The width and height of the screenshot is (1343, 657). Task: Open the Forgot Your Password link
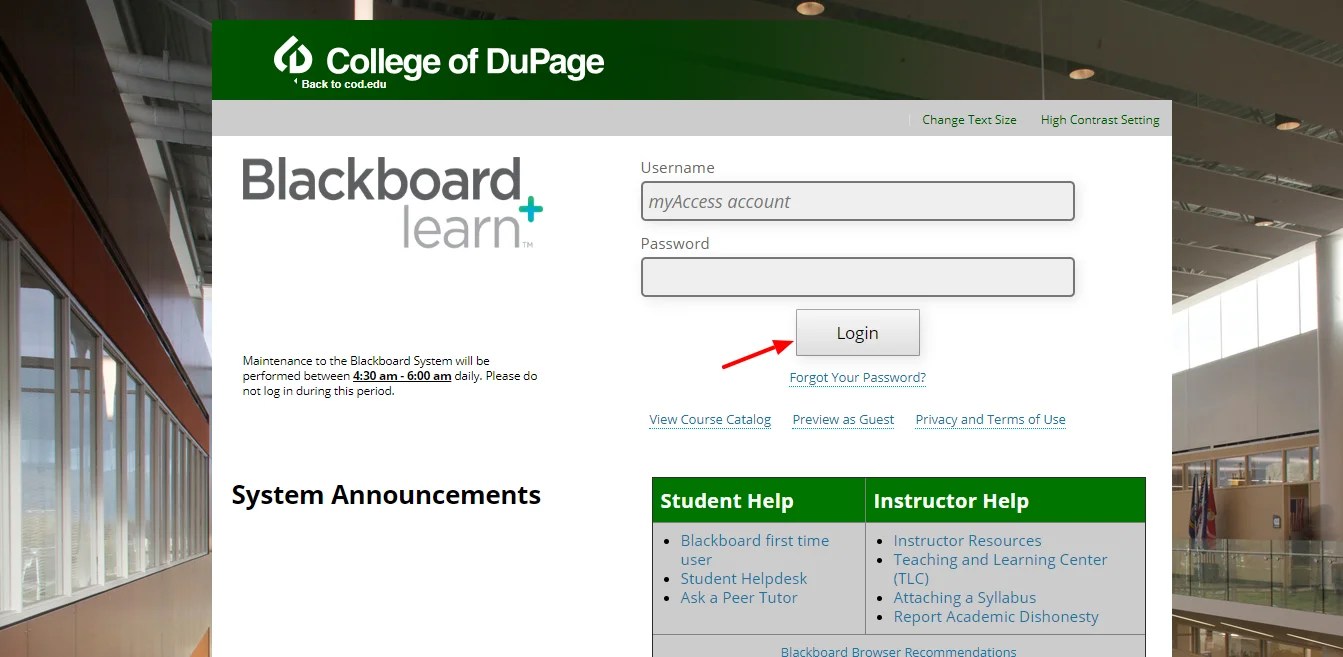point(858,378)
